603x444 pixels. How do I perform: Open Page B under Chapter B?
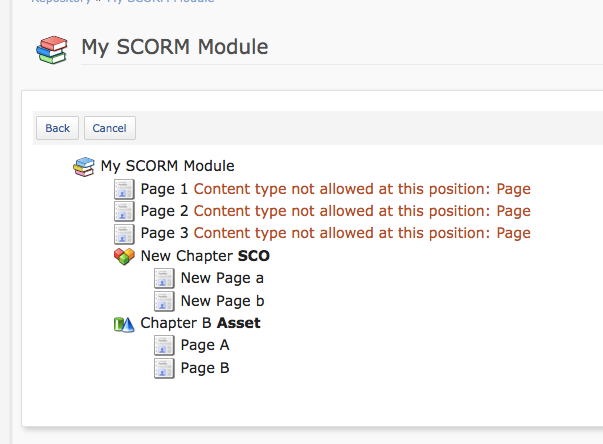(205, 367)
